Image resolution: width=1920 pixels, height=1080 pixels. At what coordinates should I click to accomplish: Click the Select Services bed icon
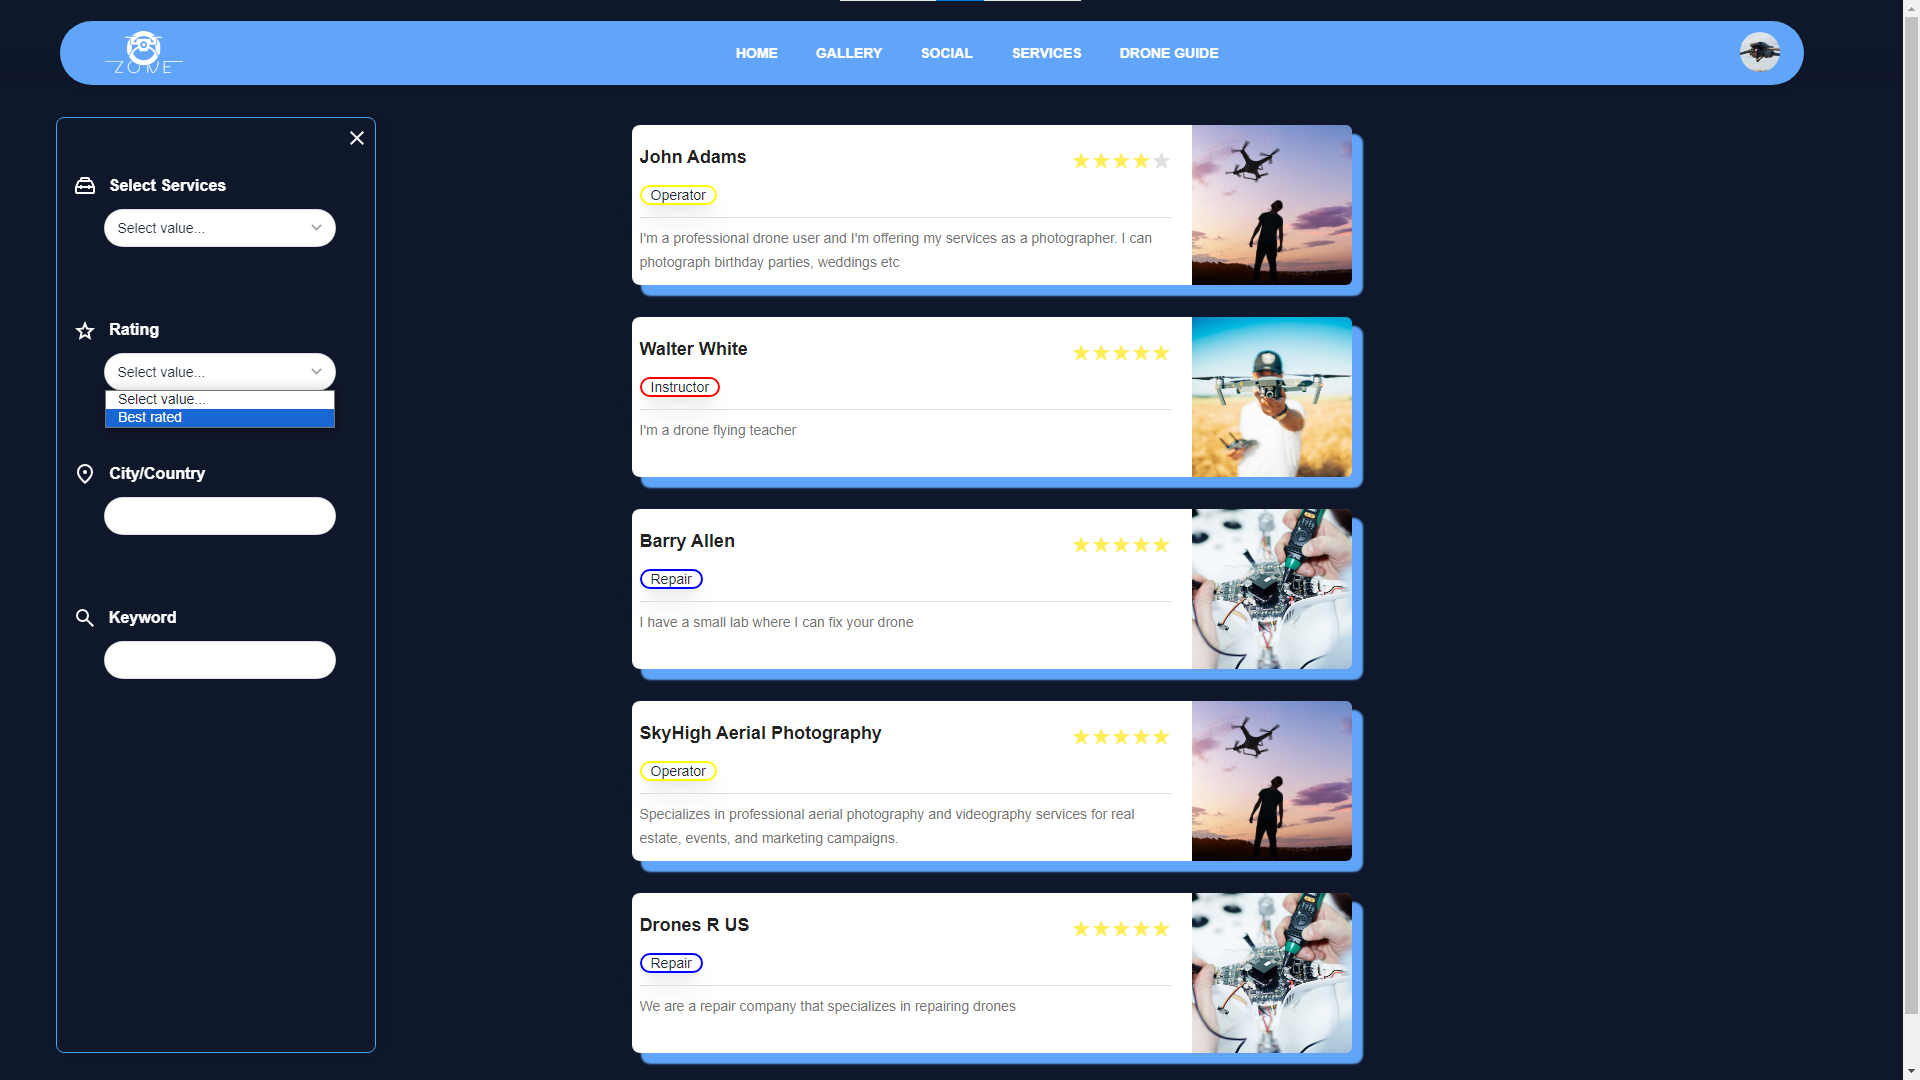click(85, 186)
